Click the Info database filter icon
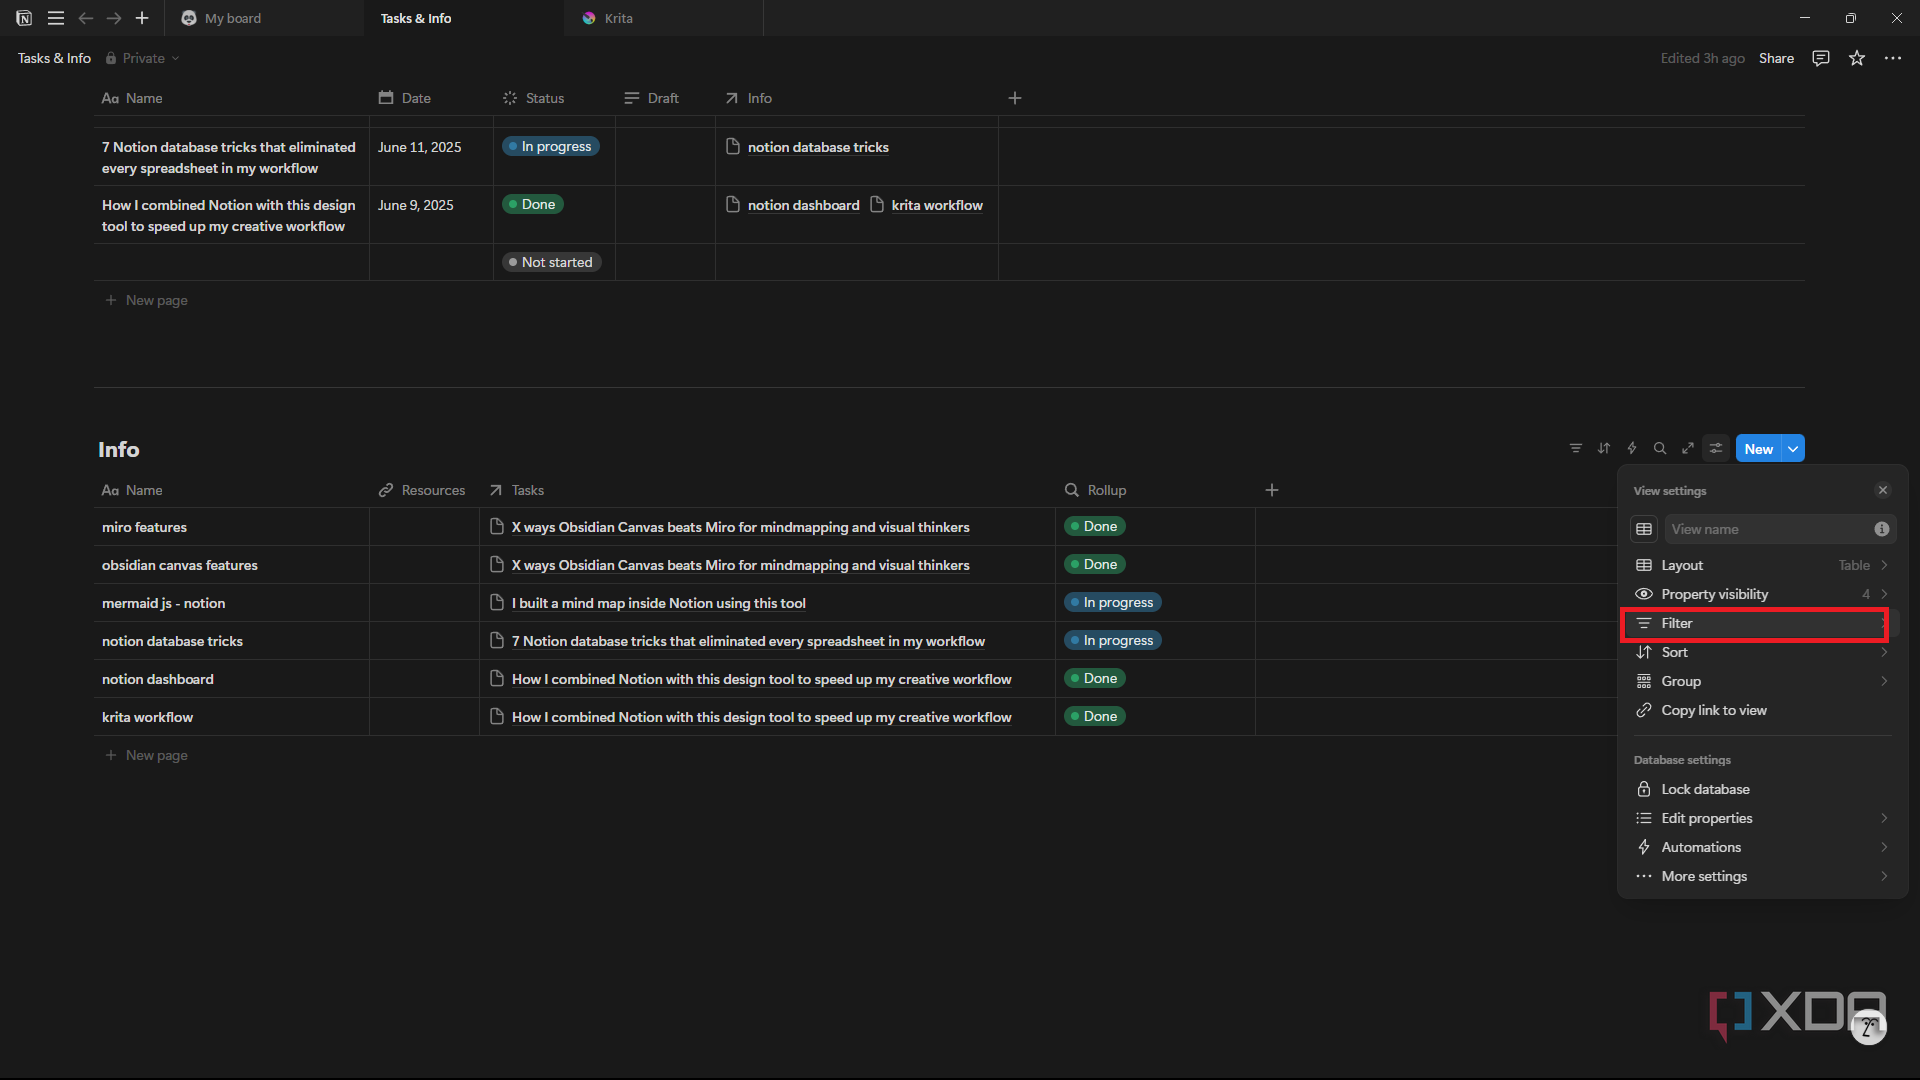The image size is (1920, 1080). tap(1576, 449)
